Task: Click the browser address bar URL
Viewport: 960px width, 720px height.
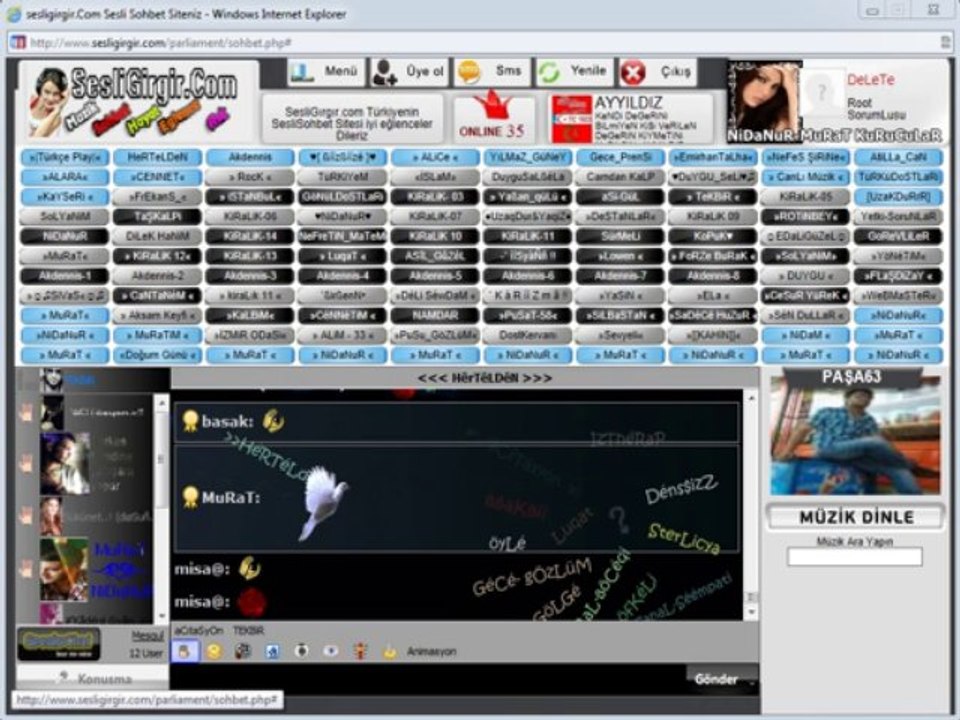Action: pyautogui.click(x=160, y=43)
